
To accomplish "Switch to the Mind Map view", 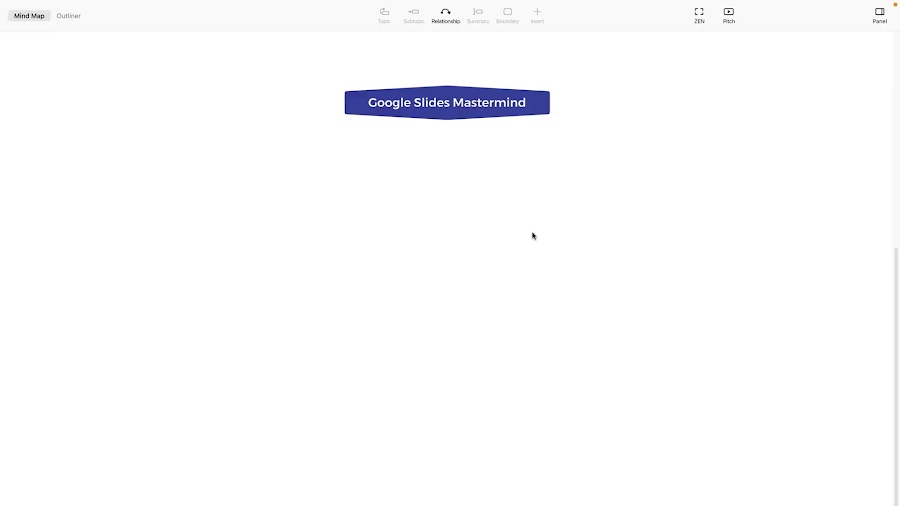I will pos(29,16).
